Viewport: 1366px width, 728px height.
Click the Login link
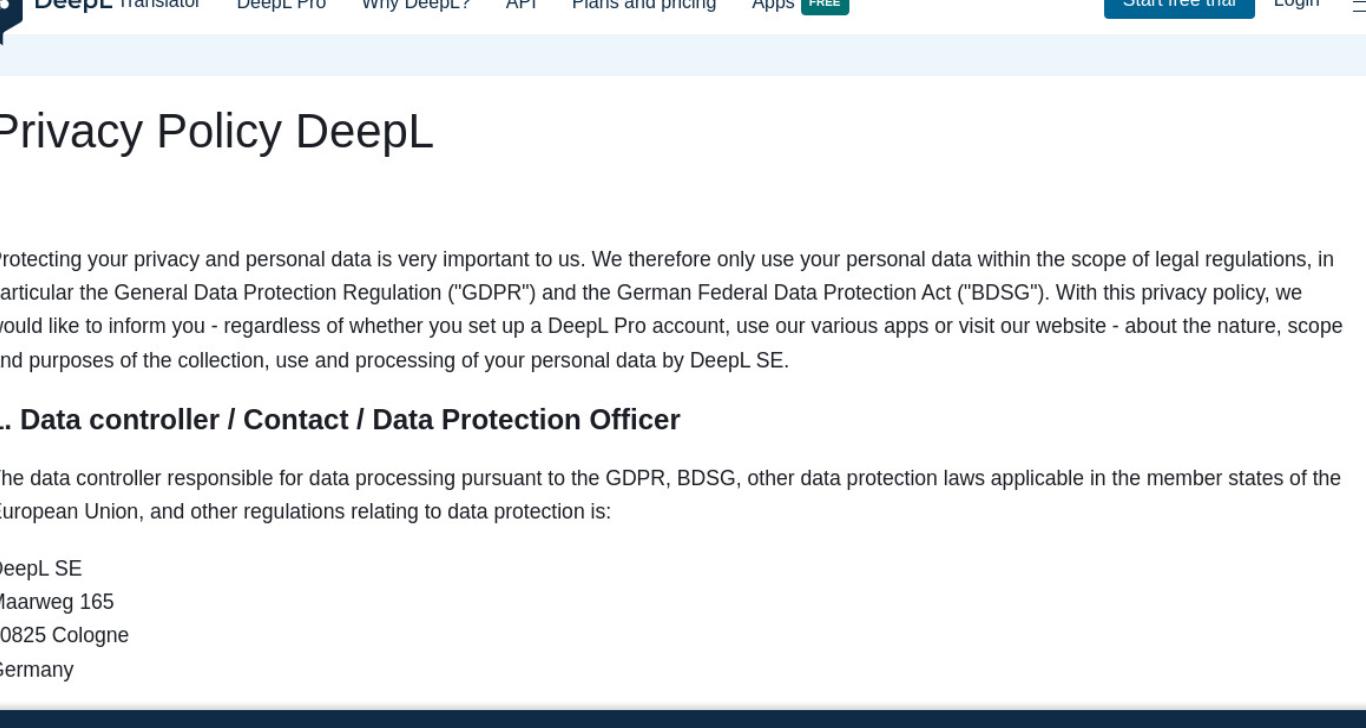tap(1296, 4)
